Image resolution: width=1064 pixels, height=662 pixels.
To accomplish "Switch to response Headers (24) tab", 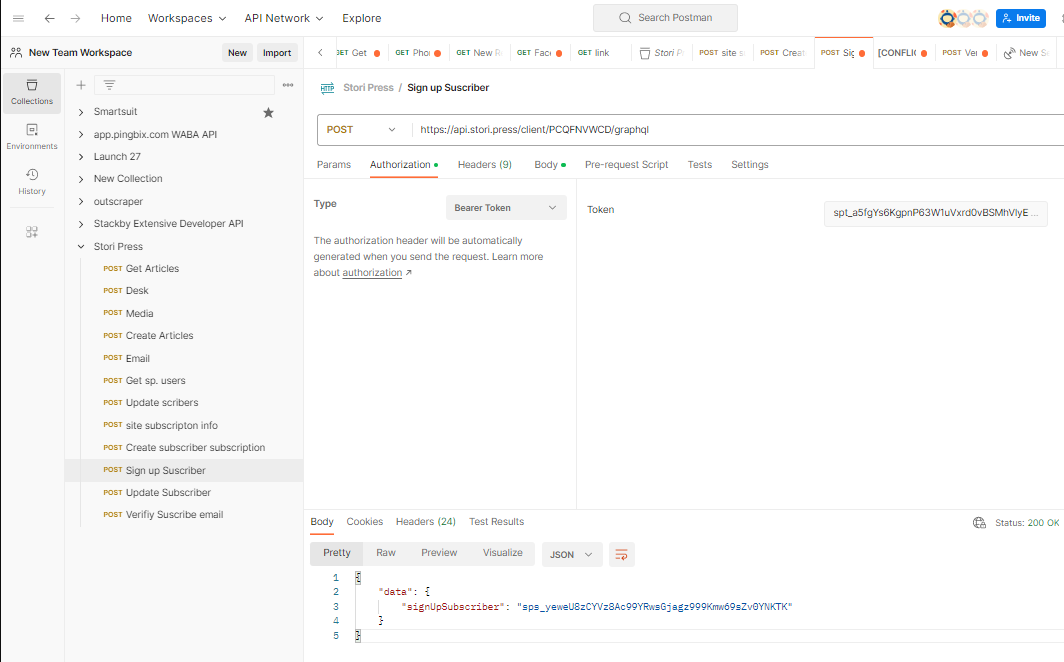I will click(x=425, y=522).
